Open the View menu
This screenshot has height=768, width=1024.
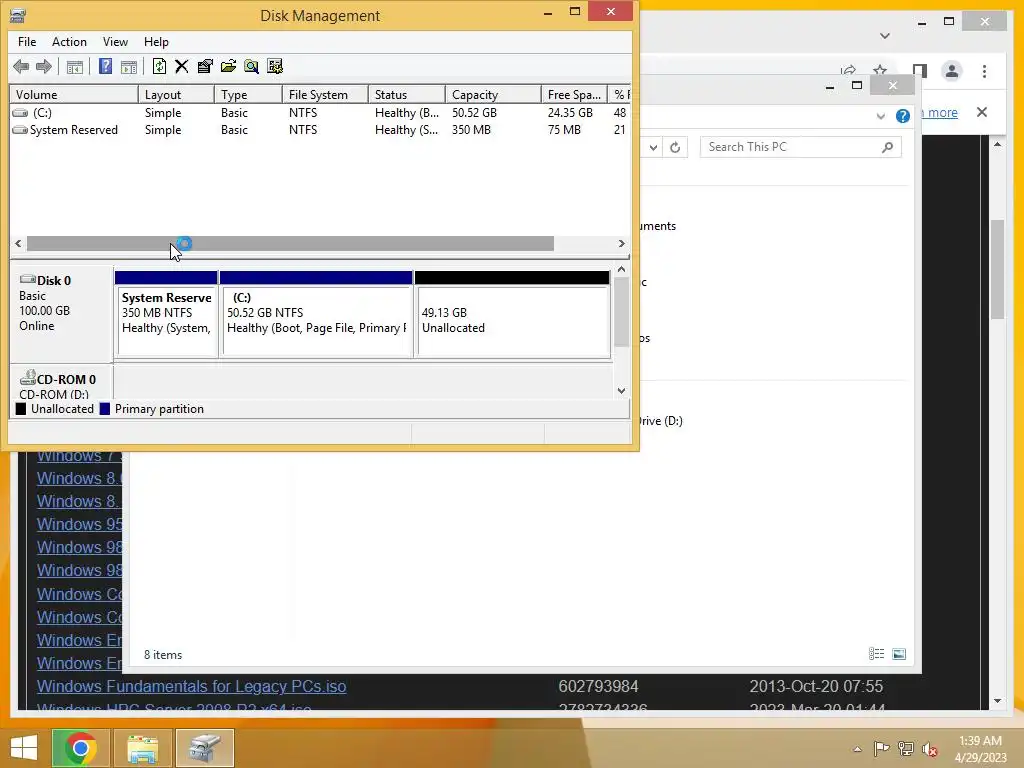point(115,42)
